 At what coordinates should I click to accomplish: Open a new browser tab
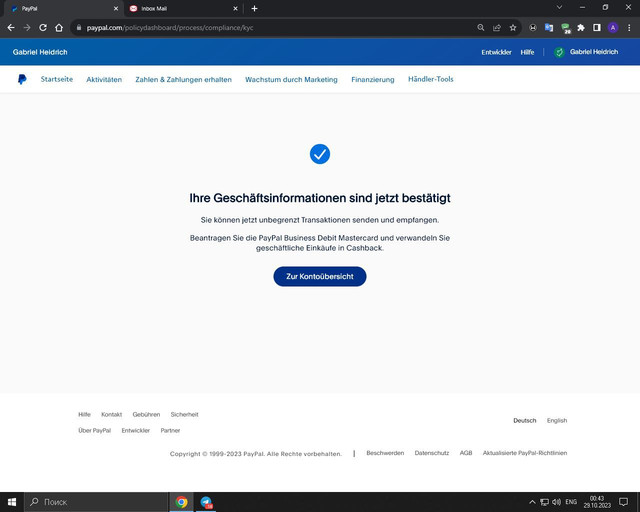coord(254,9)
